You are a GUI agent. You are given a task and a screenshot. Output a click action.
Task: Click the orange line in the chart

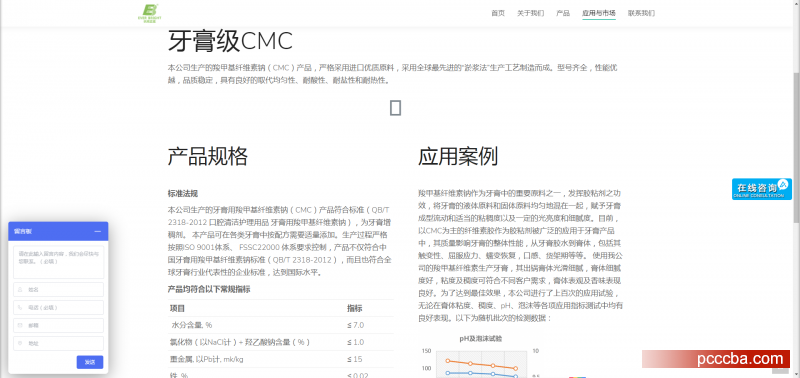coord(482,364)
